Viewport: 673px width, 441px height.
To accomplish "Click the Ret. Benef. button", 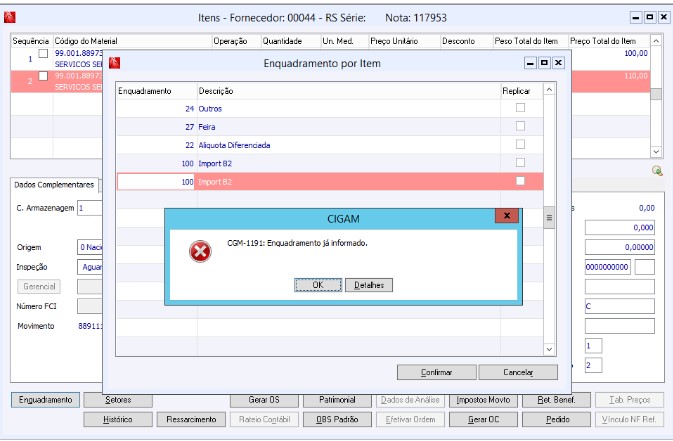I will pyautogui.click(x=556, y=400).
